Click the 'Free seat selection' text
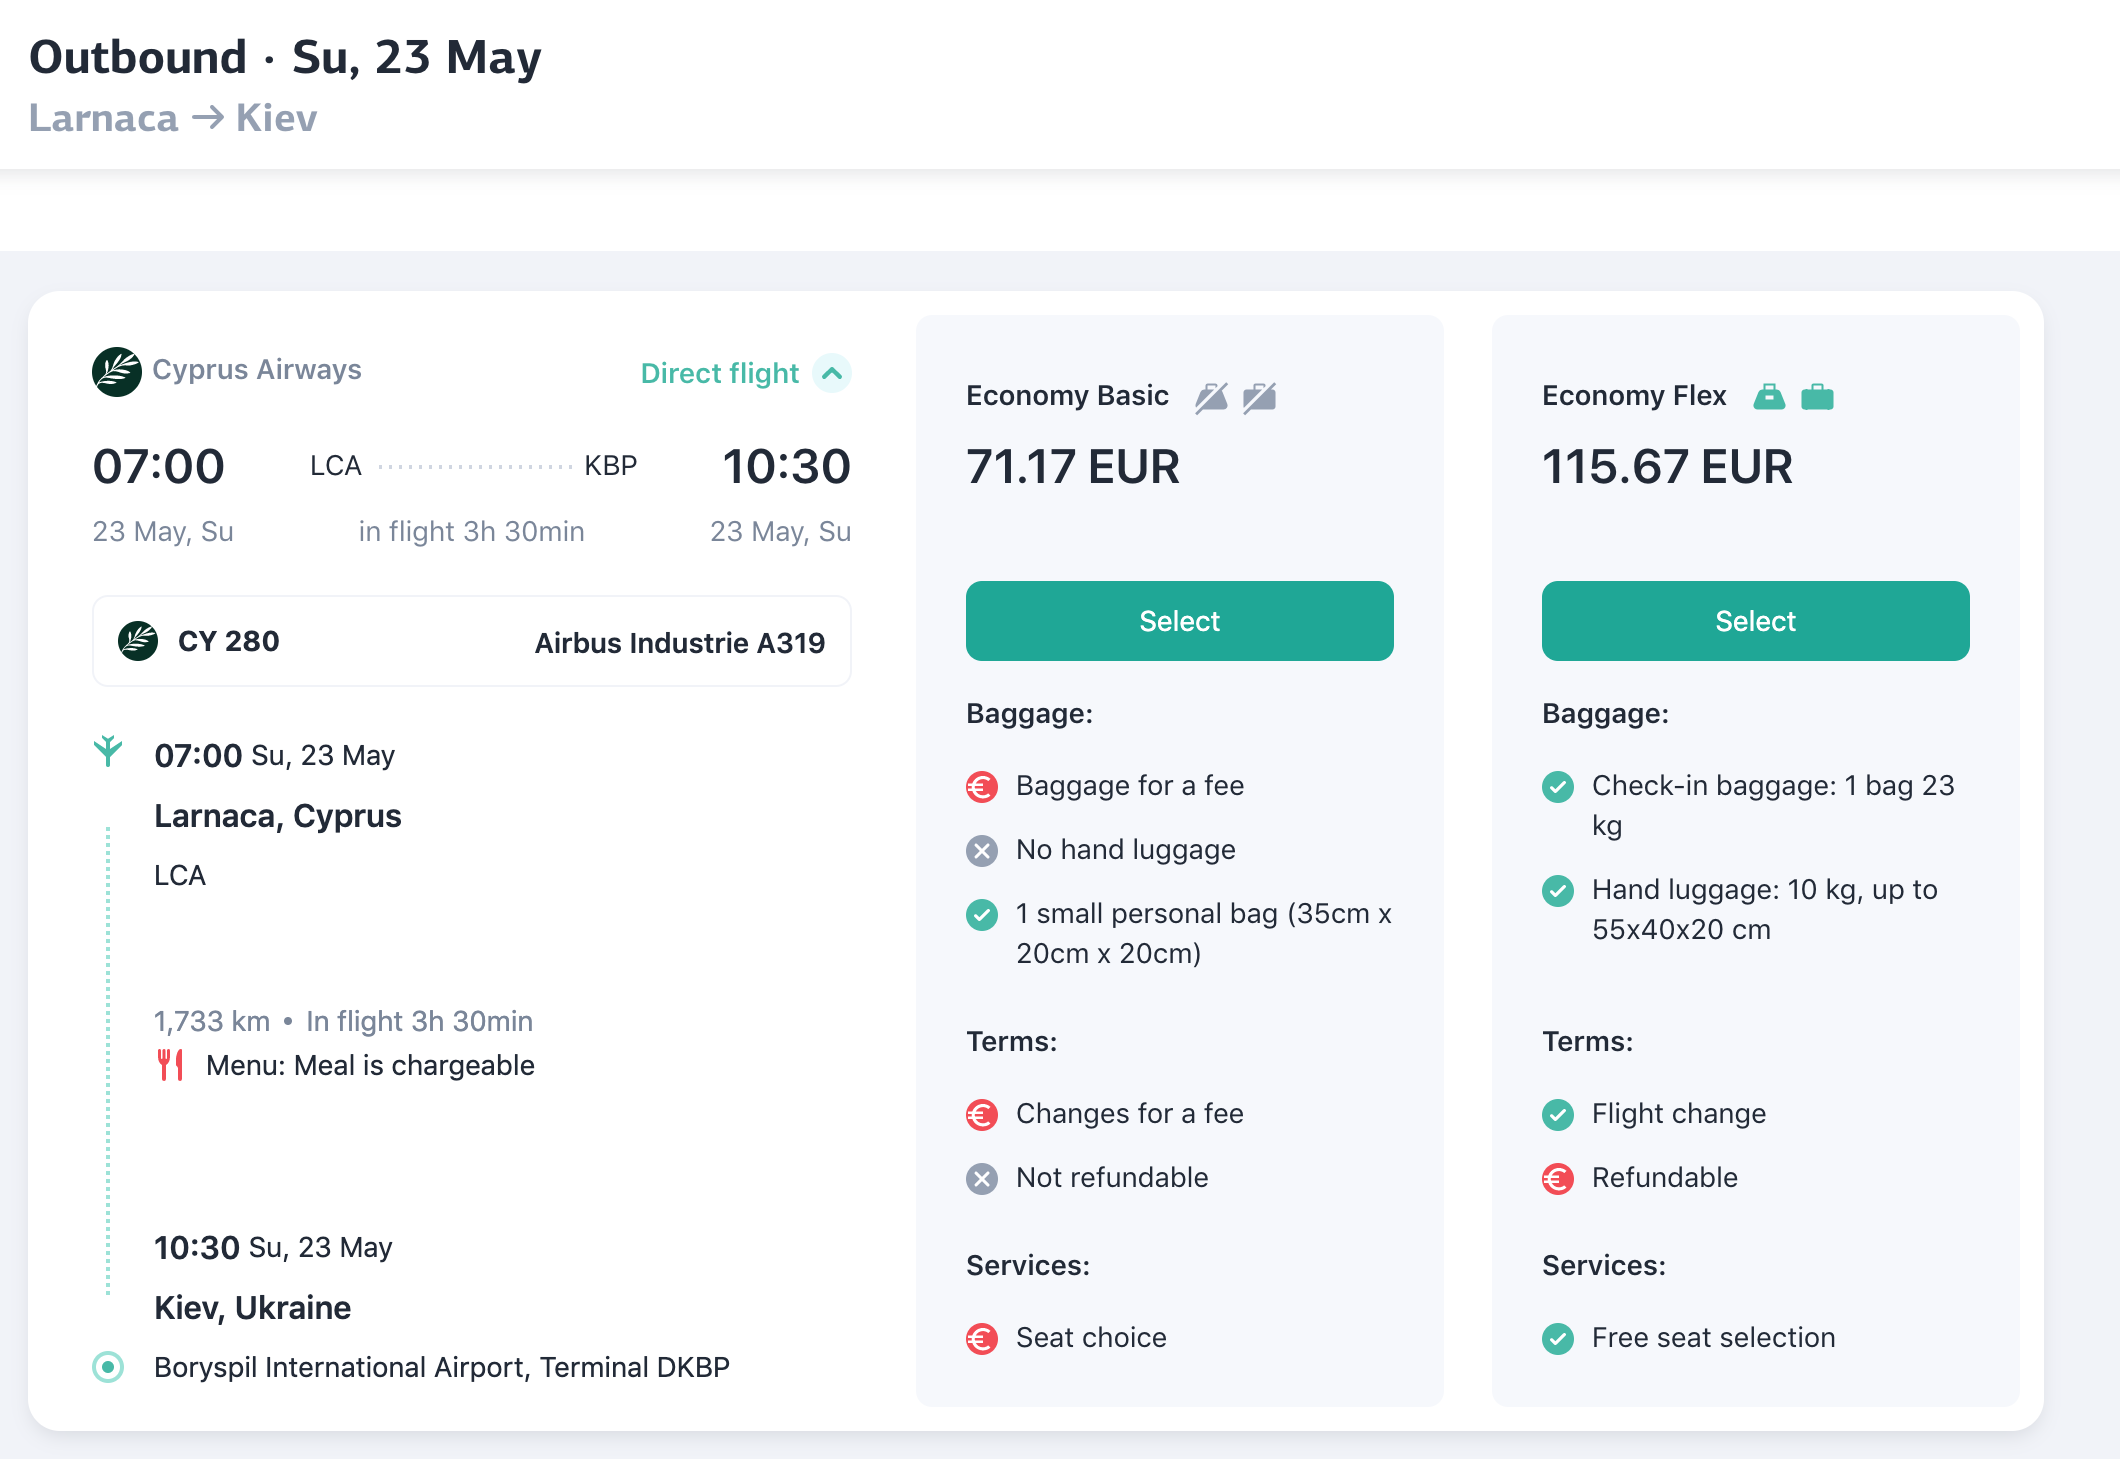Viewport: 2120px width, 1459px height. coord(1714,1338)
